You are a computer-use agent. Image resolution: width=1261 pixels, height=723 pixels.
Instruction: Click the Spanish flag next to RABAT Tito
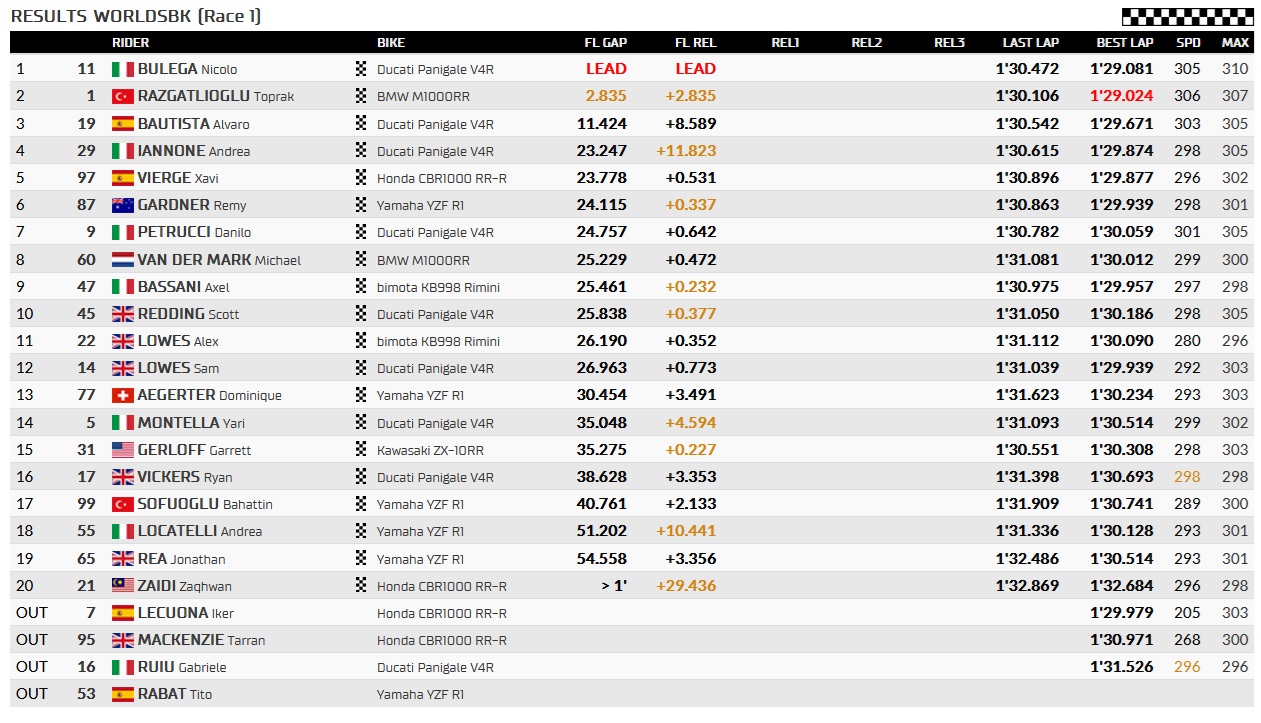[122, 694]
